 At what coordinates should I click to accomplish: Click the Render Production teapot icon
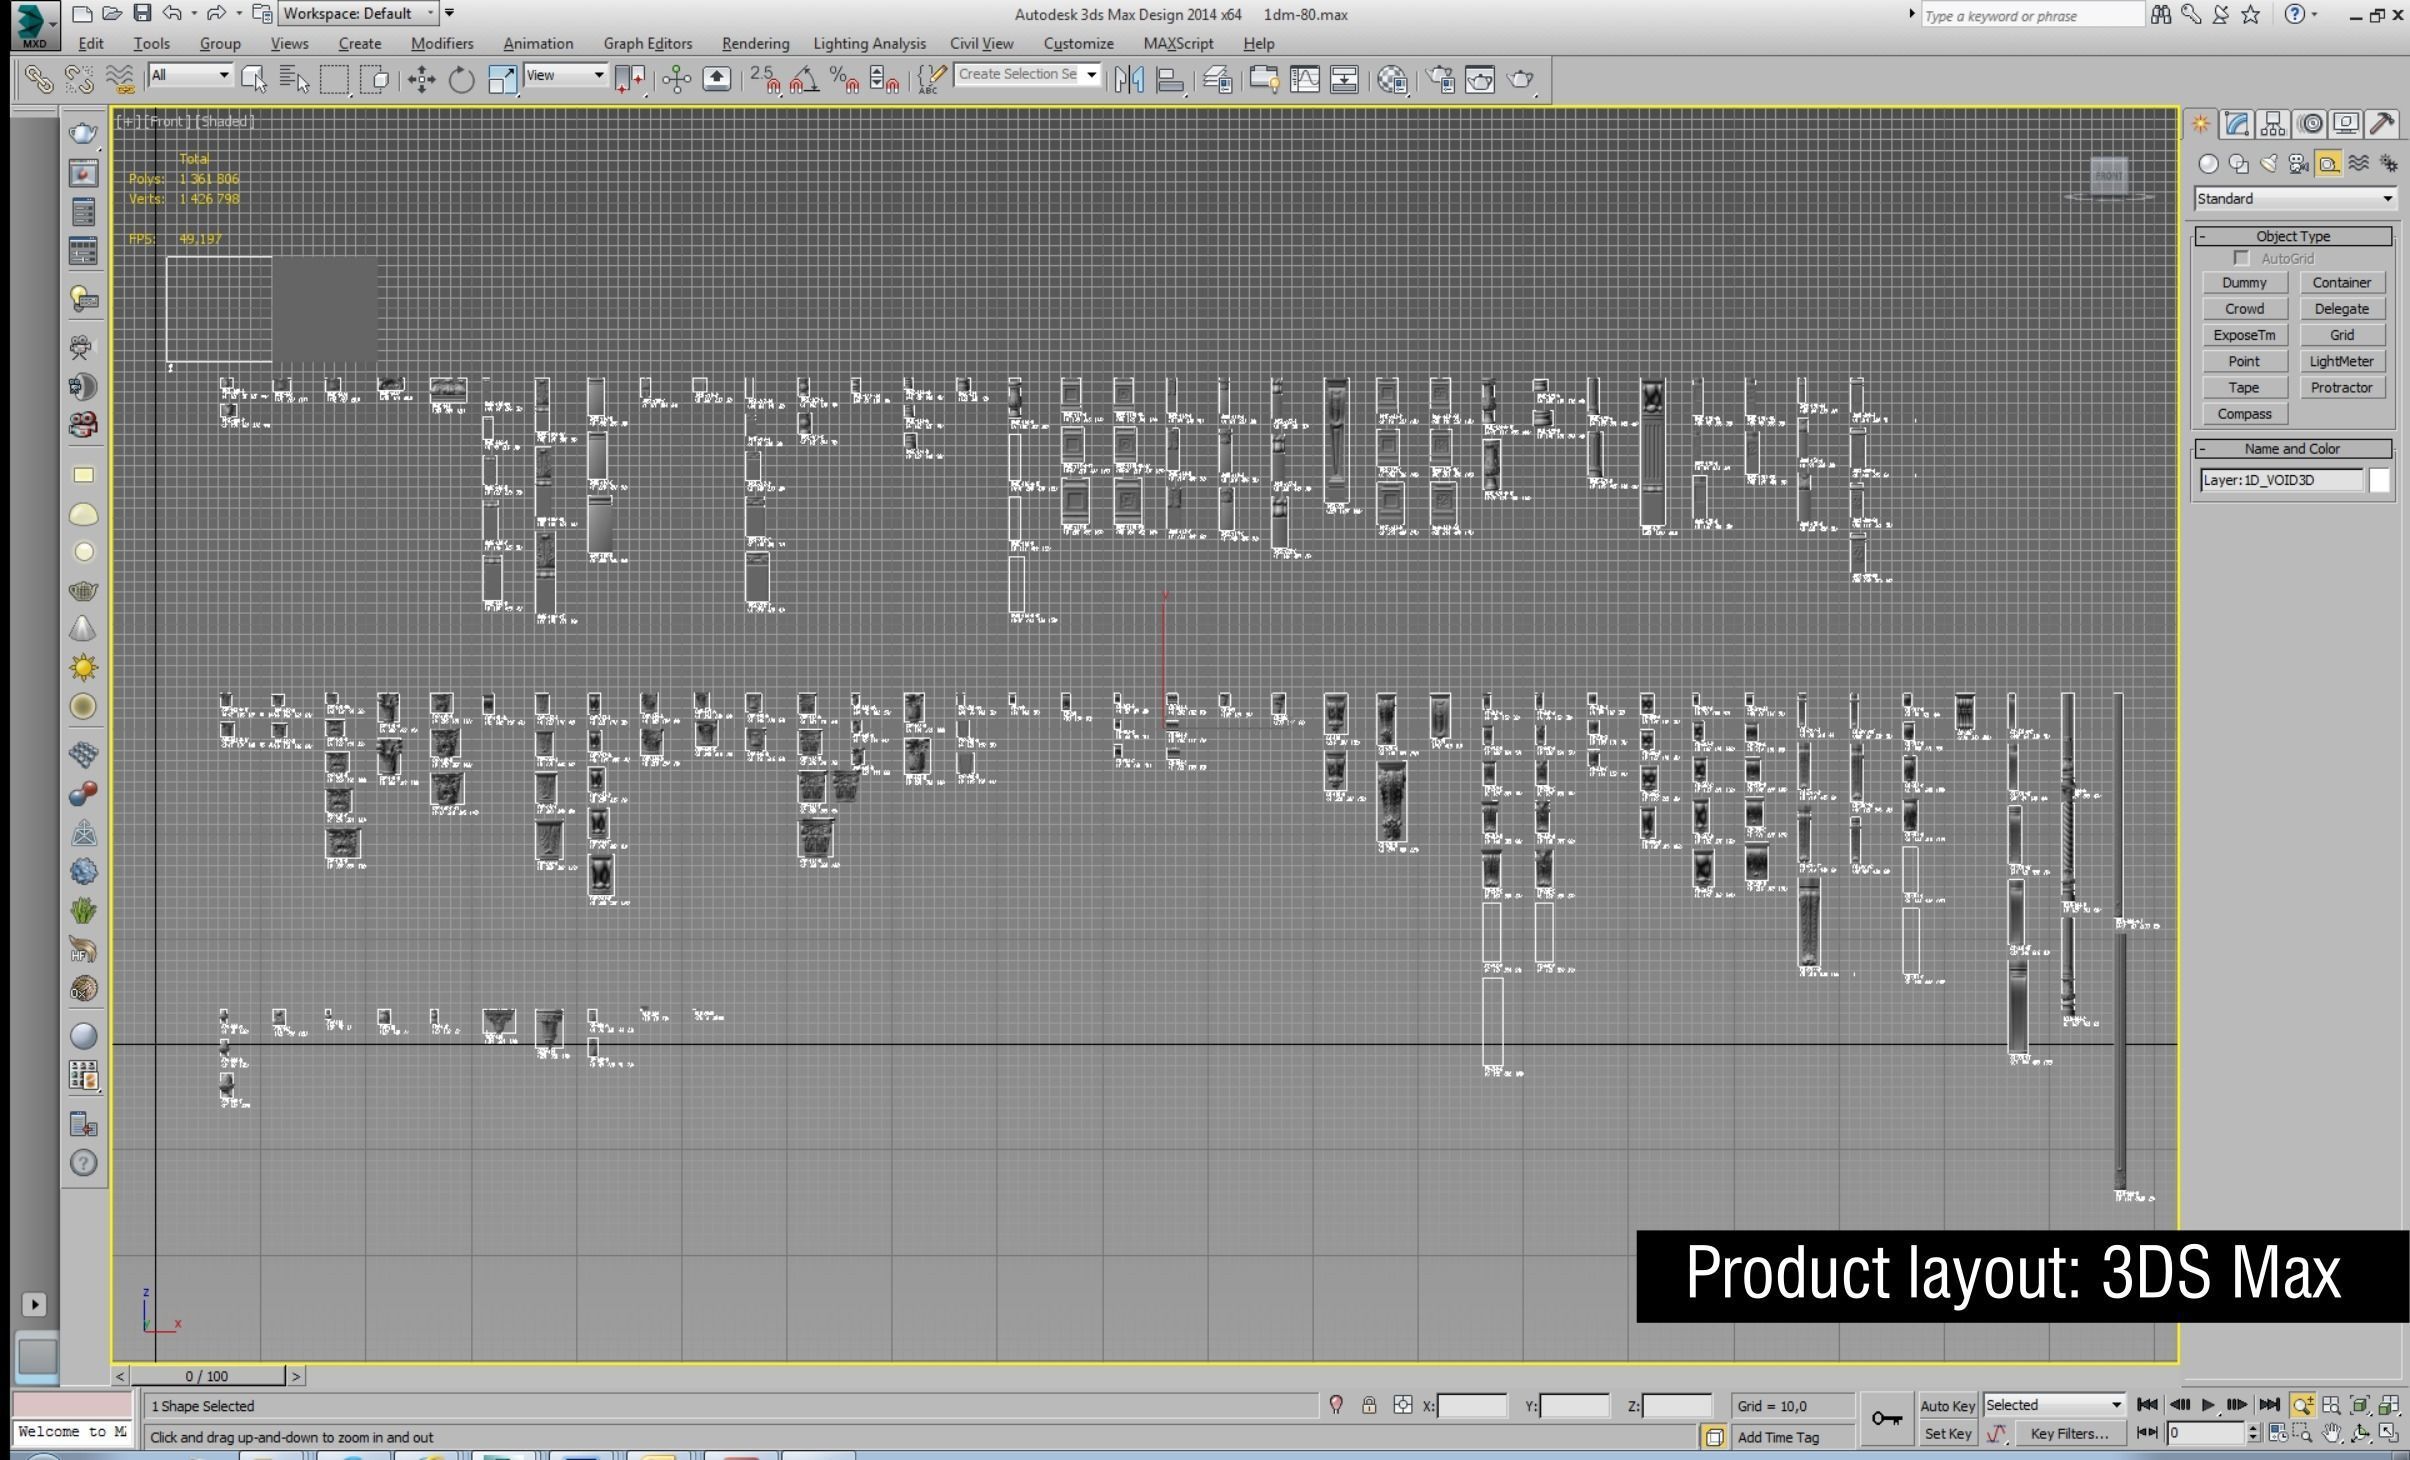[x=1520, y=80]
